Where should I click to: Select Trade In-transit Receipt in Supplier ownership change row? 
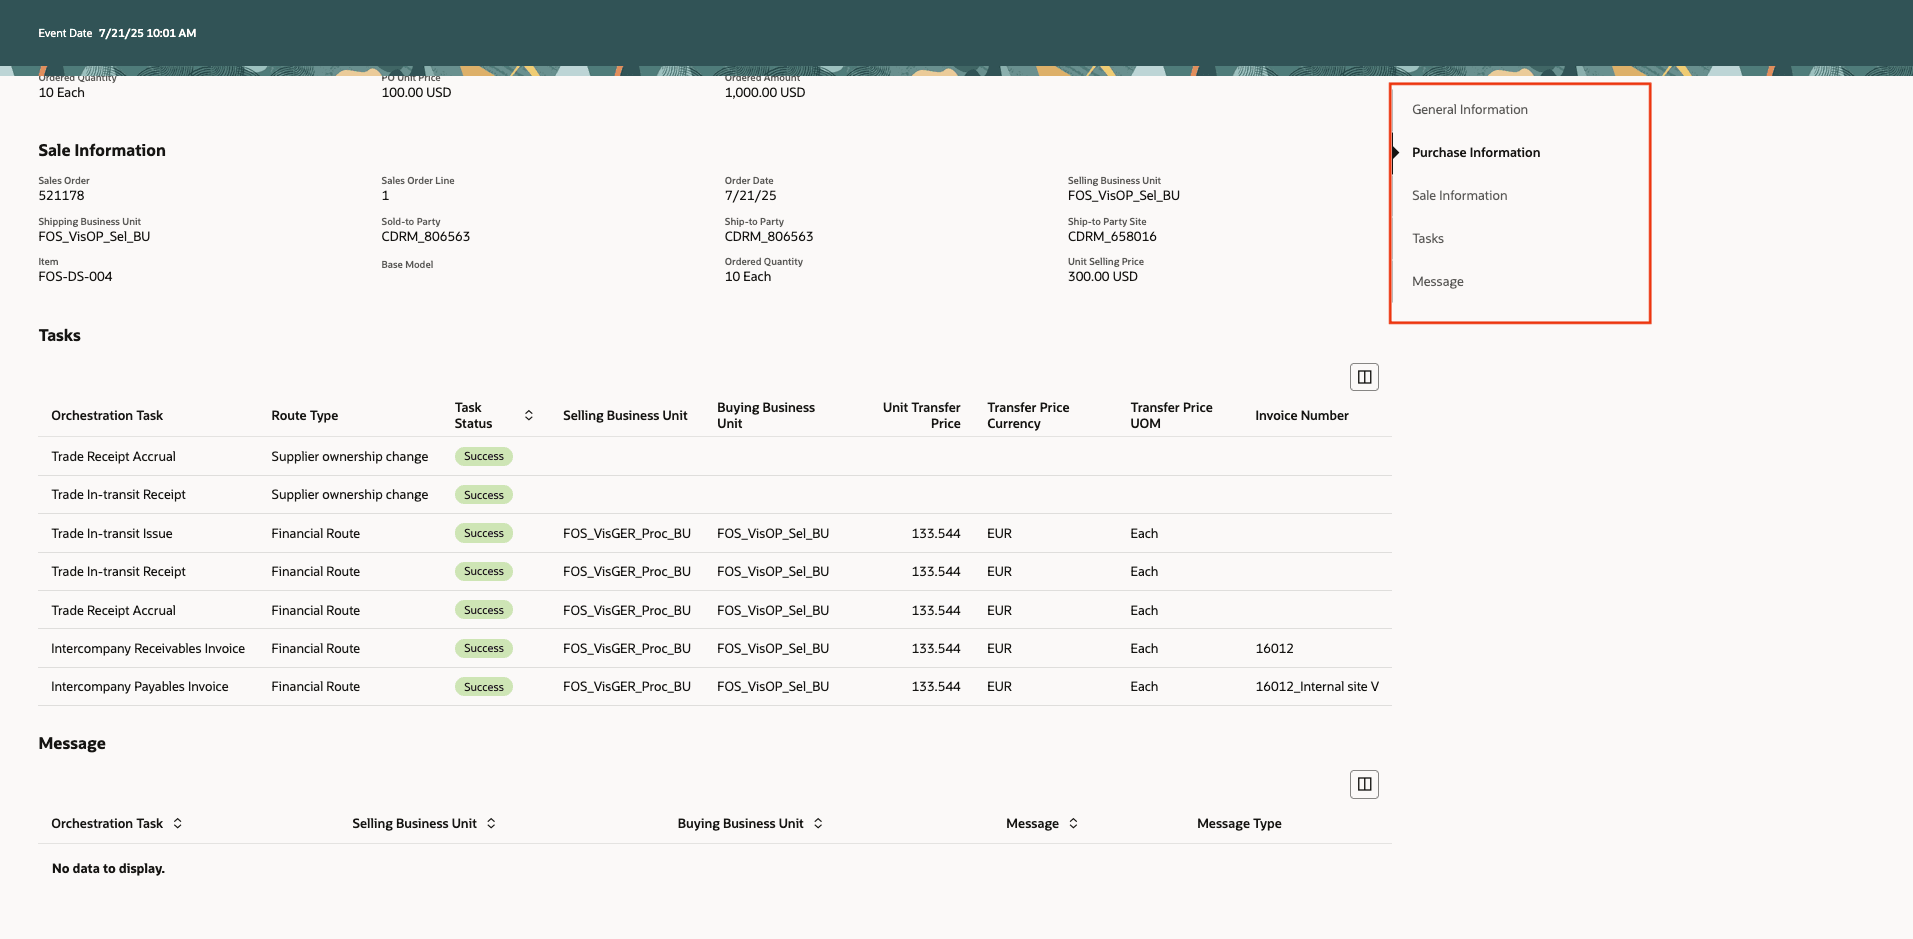pos(118,495)
